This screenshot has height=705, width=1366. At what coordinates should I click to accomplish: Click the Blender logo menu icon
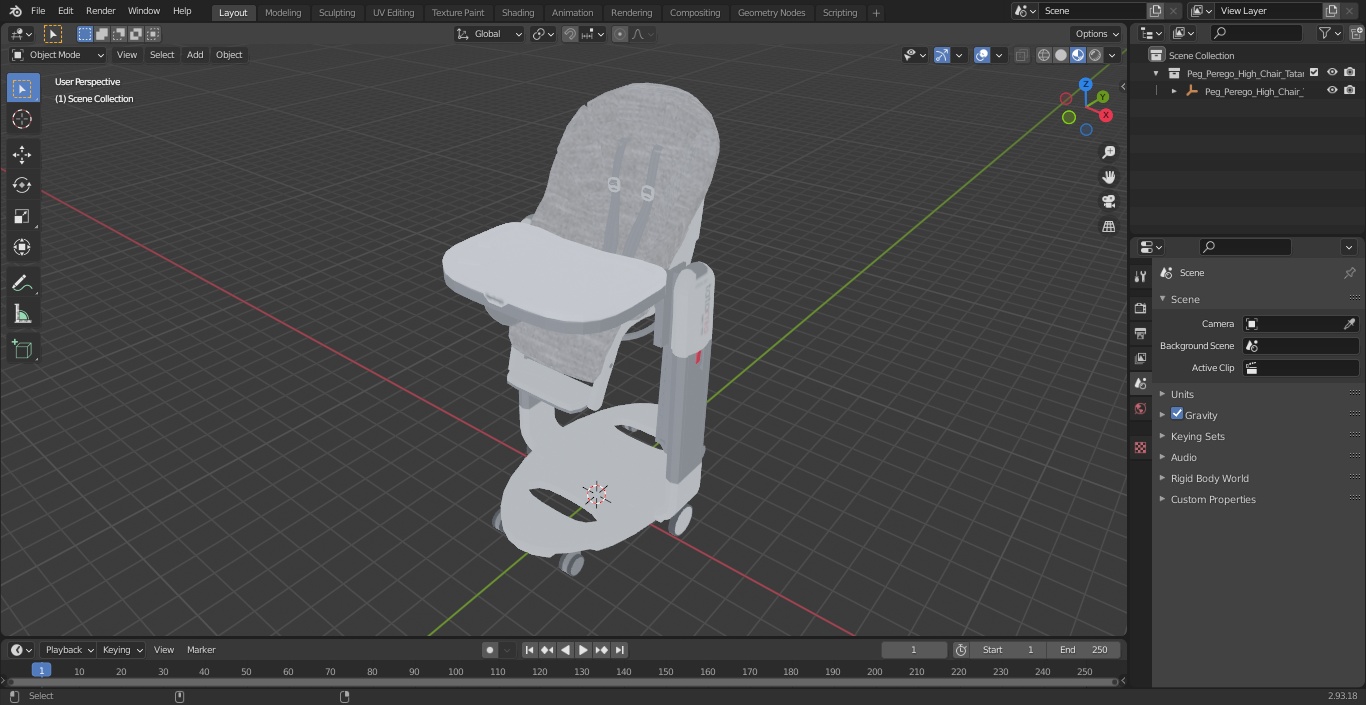tap(15, 11)
